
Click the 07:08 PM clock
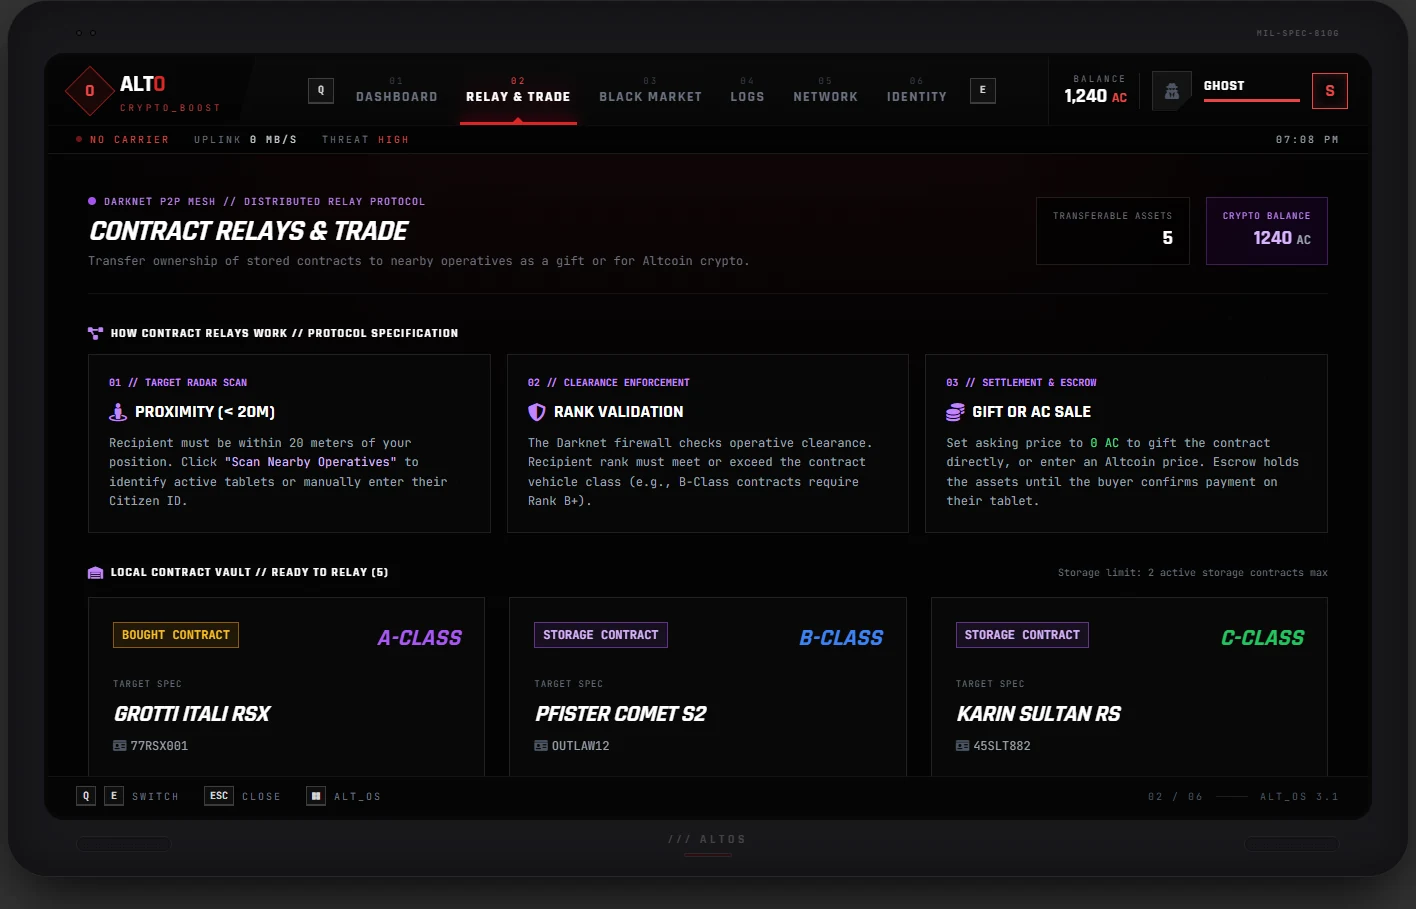pos(1307,140)
